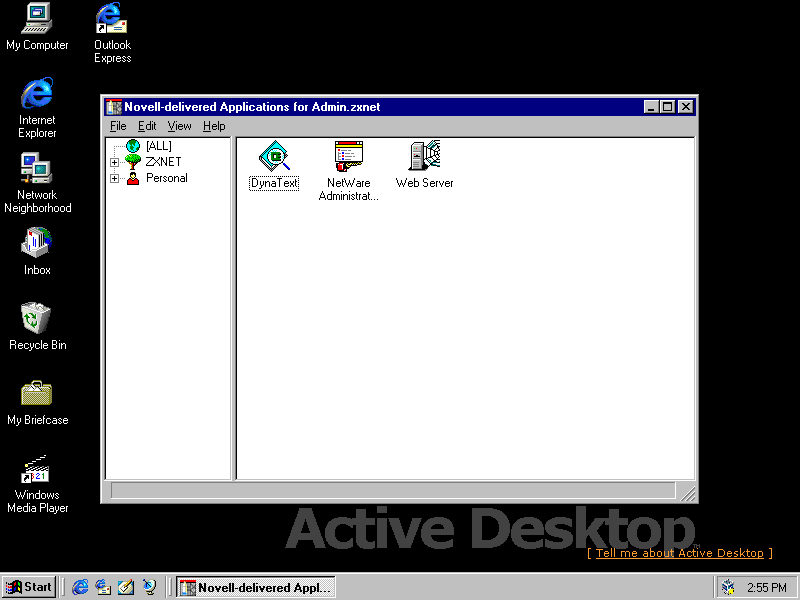Viewport: 800px width, 600px height.
Task: Click Outlook Express quick launch icon
Action: [103, 587]
